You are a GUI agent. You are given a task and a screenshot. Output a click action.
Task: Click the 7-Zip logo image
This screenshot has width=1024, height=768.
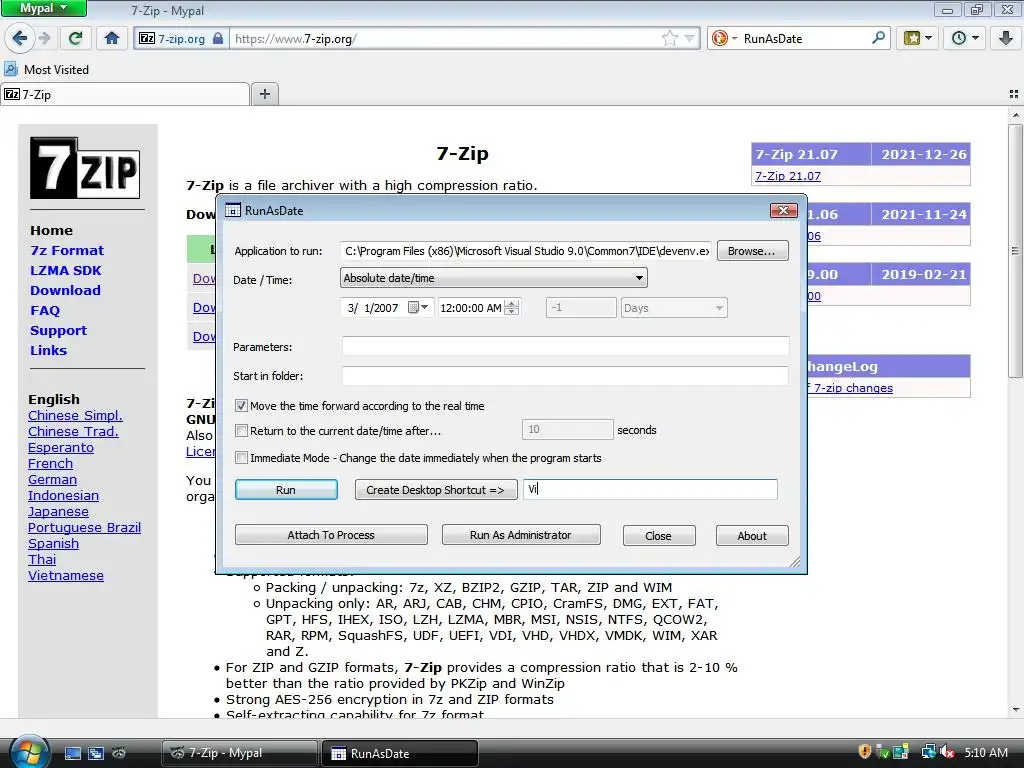click(x=85, y=168)
